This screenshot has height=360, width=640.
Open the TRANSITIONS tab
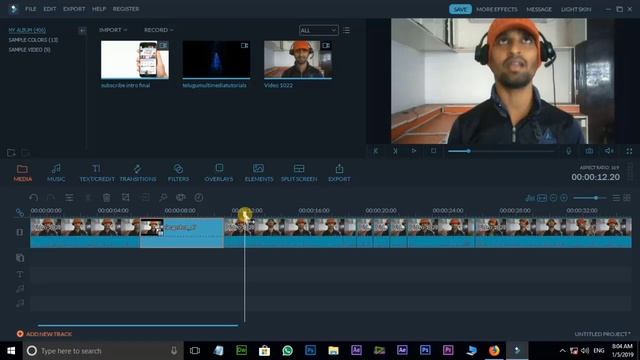point(138,173)
